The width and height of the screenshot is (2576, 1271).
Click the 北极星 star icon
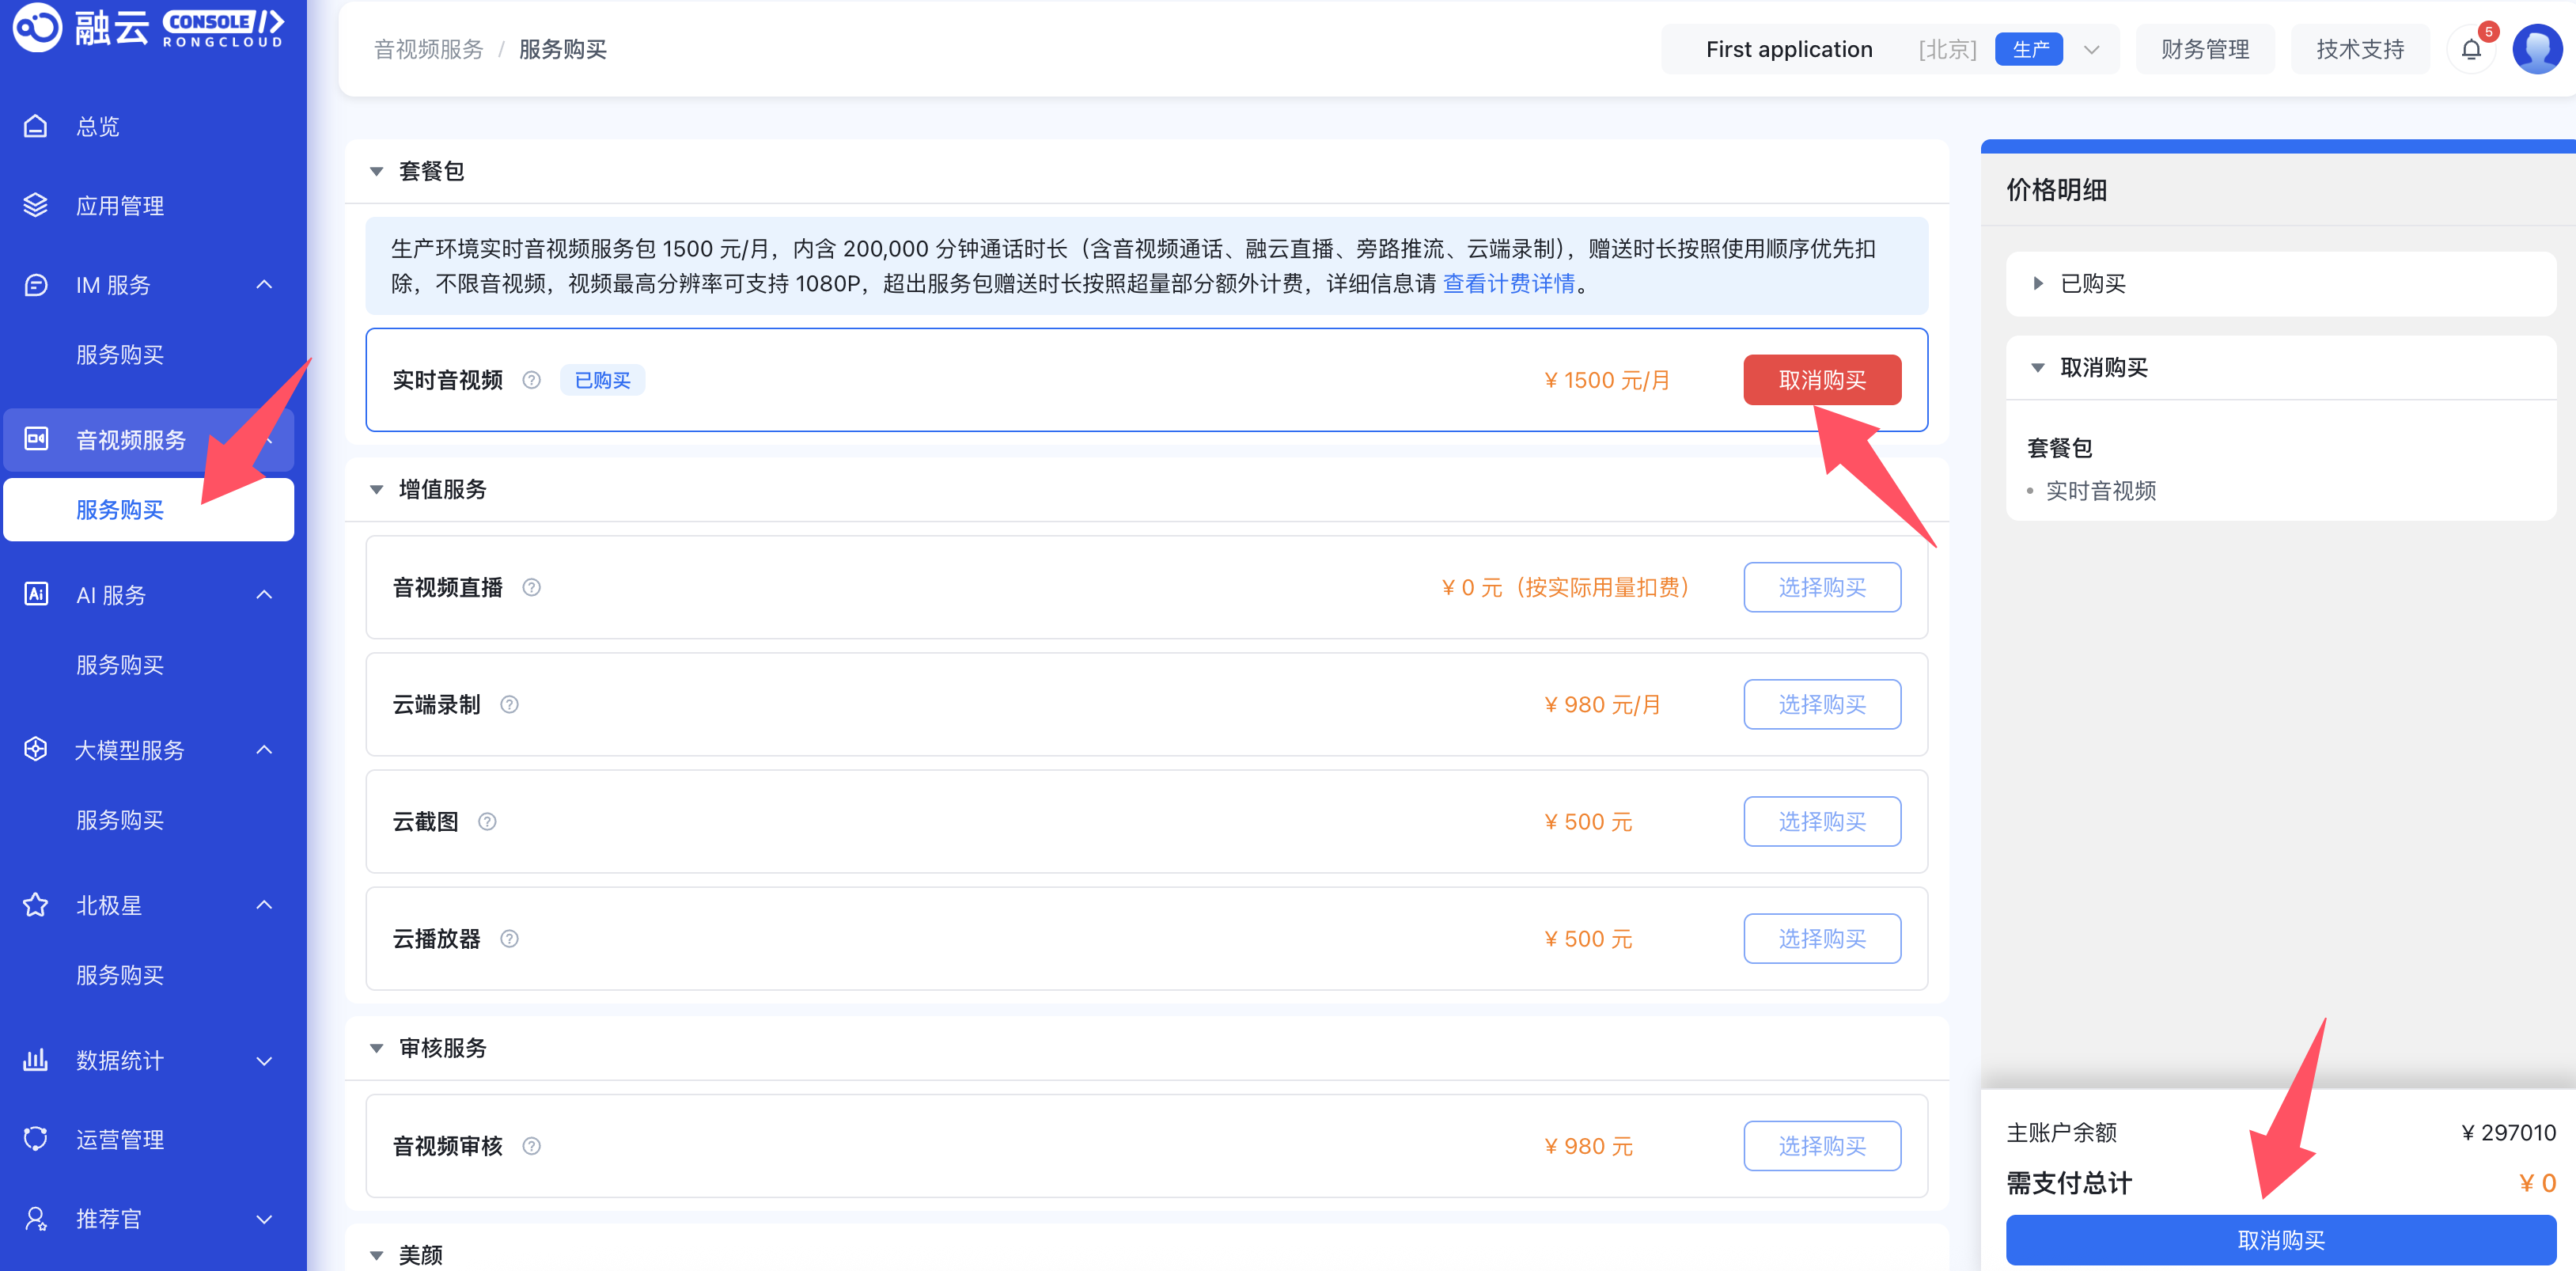[36, 904]
